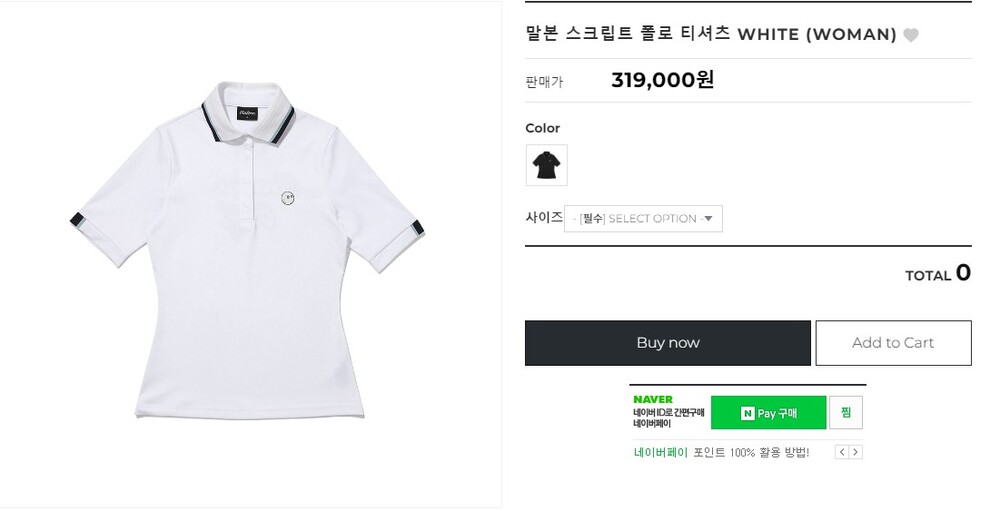Click the TOTAL amount text

click(937, 274)
